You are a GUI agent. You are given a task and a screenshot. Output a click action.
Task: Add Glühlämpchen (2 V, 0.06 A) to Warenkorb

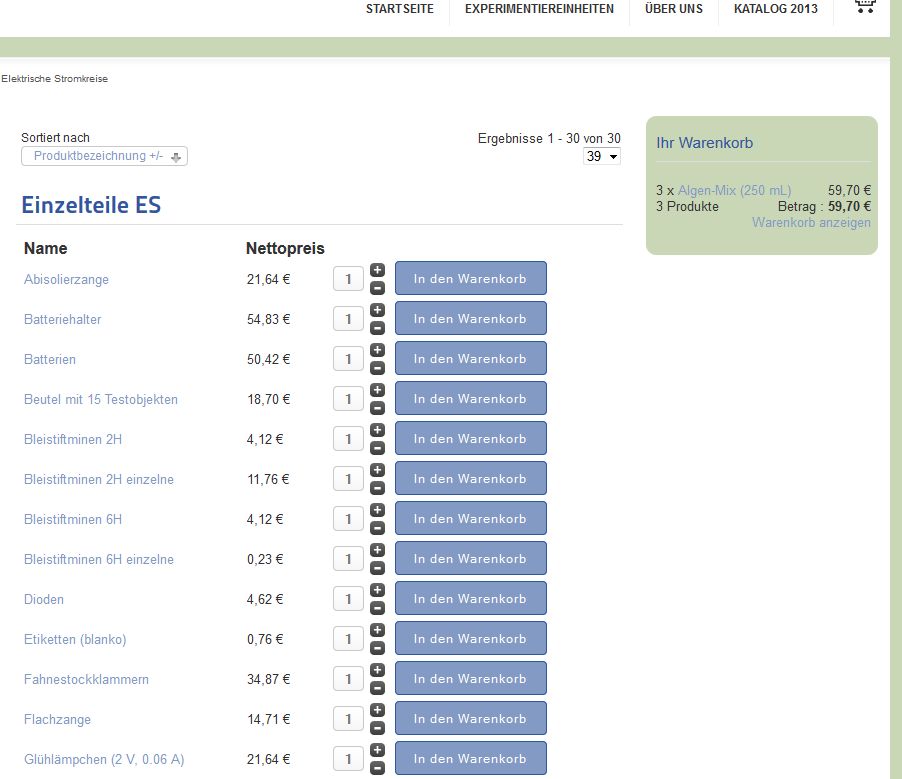(x=470, y=759)
